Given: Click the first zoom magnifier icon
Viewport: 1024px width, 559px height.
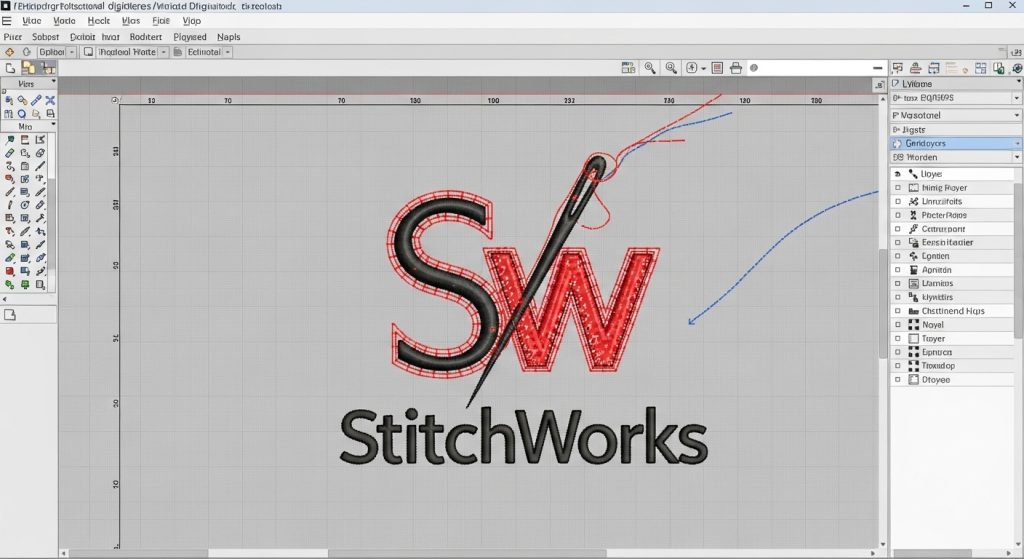Looking at the screenshot, I should point(650,68).
